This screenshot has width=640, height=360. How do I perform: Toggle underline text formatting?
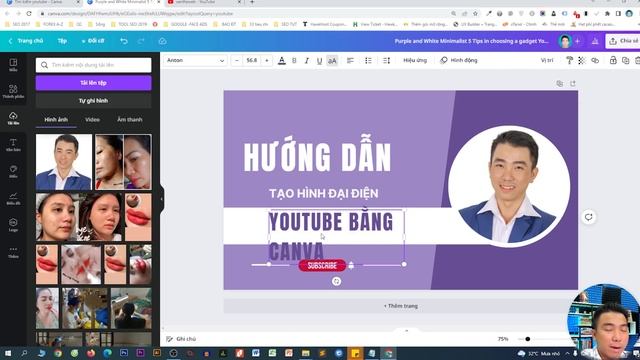[x=320, y=60]
